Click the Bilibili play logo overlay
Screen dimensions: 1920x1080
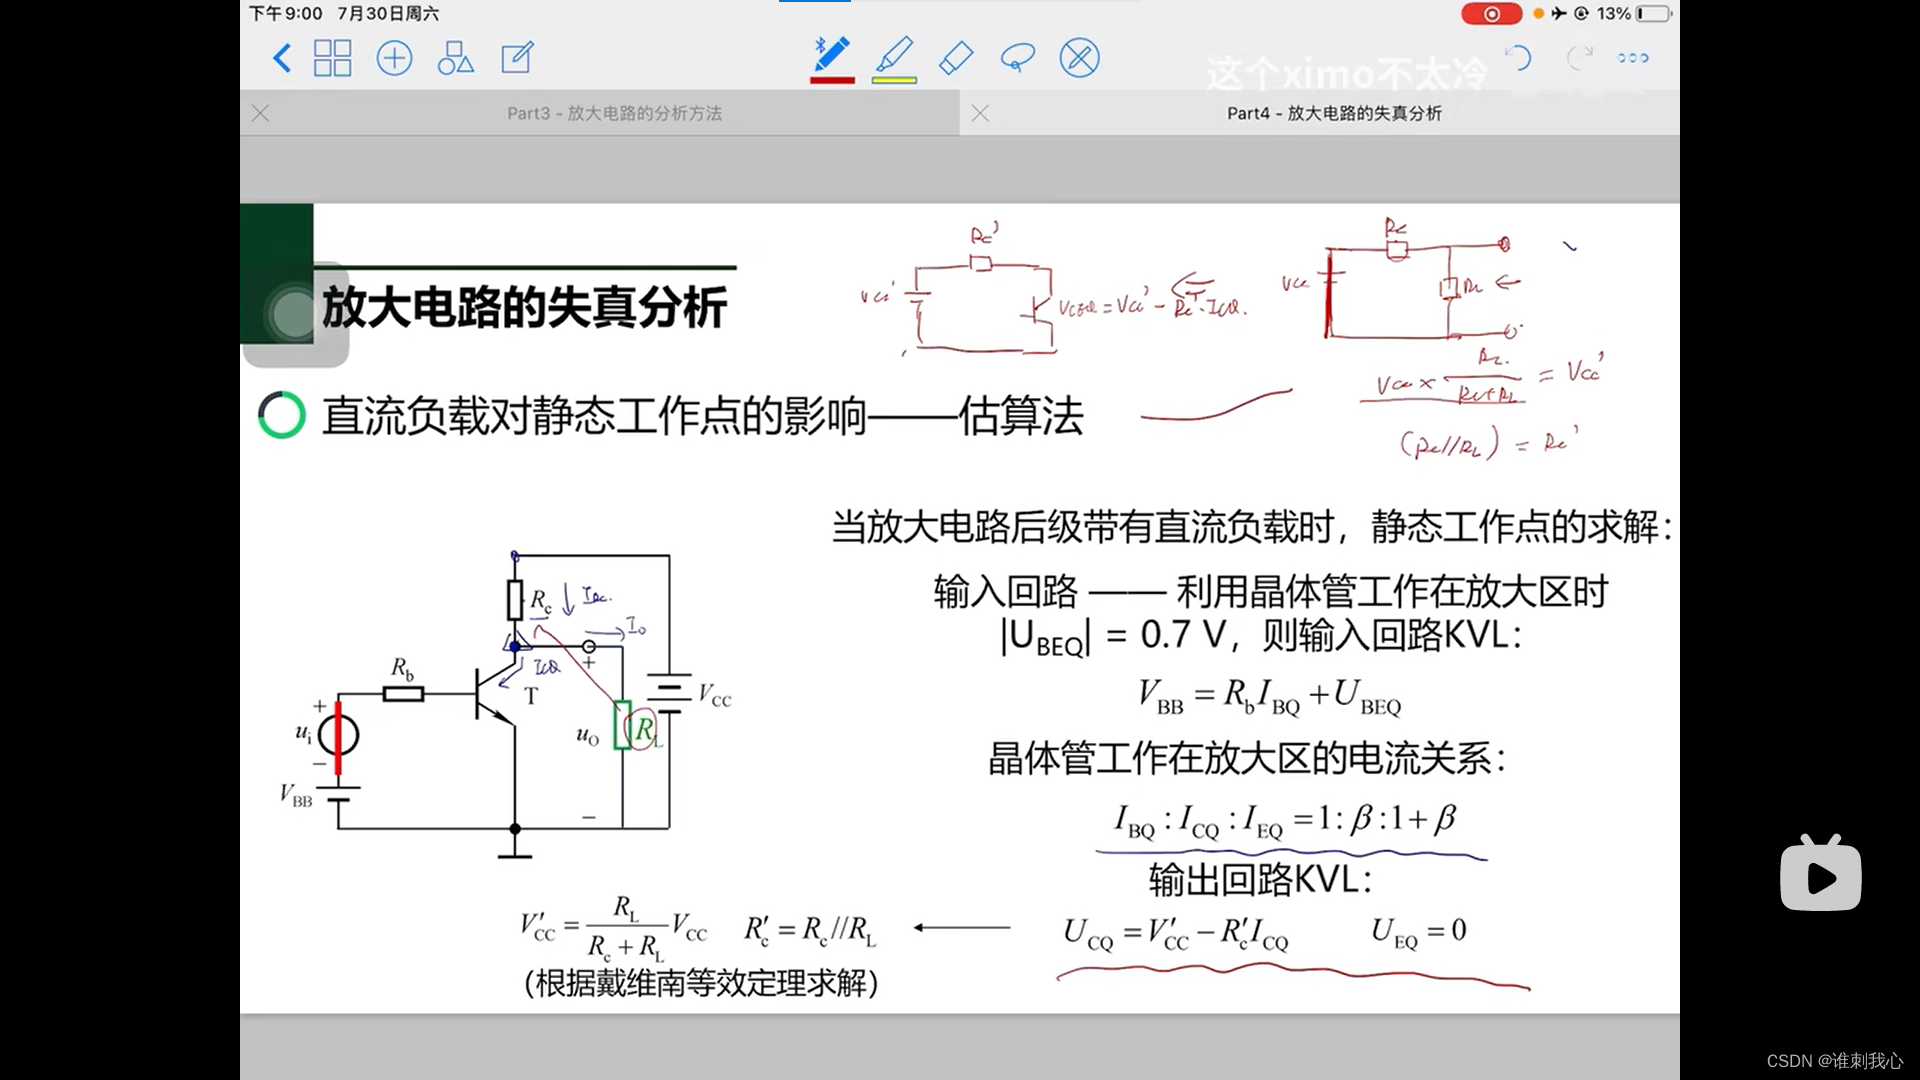coord(1820,875)
